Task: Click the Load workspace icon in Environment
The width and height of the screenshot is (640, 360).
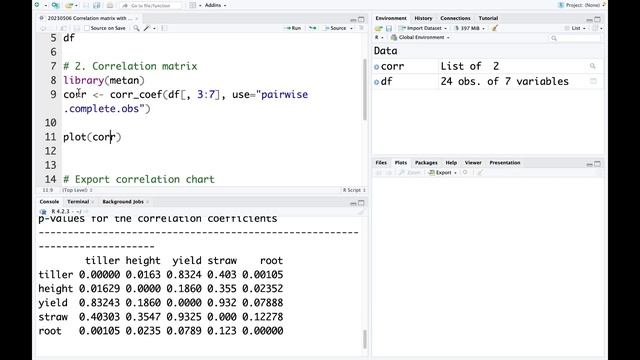Action: [379, 28]
